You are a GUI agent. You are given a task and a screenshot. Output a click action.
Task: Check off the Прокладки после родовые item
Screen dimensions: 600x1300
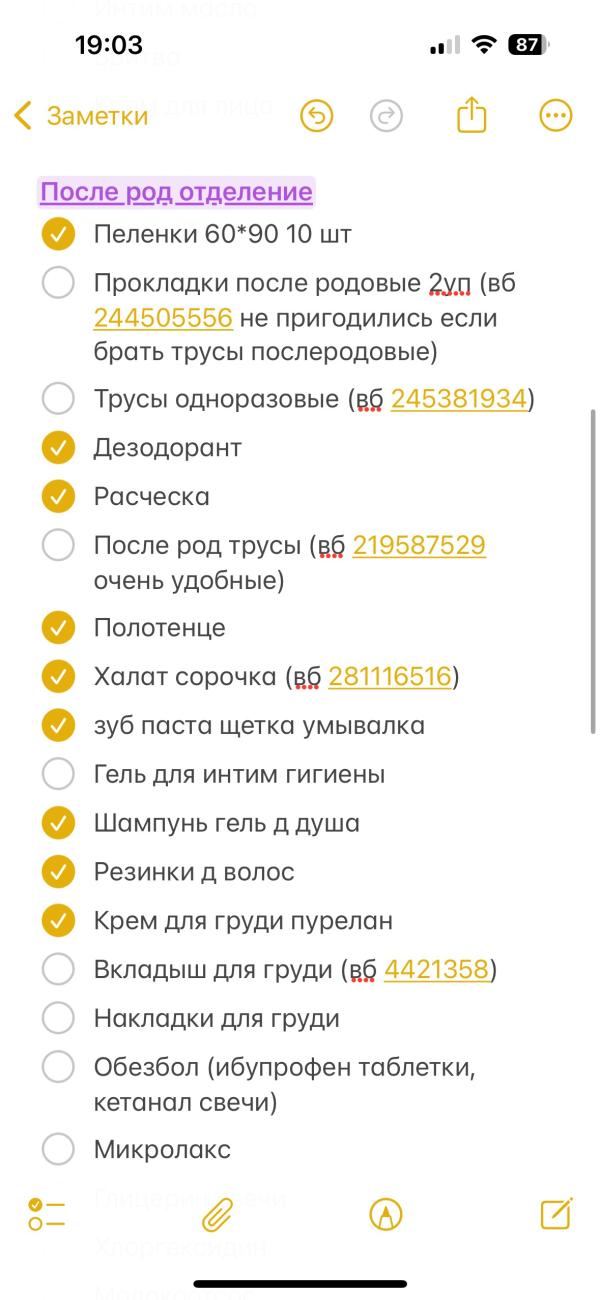[x=57, y=284]
